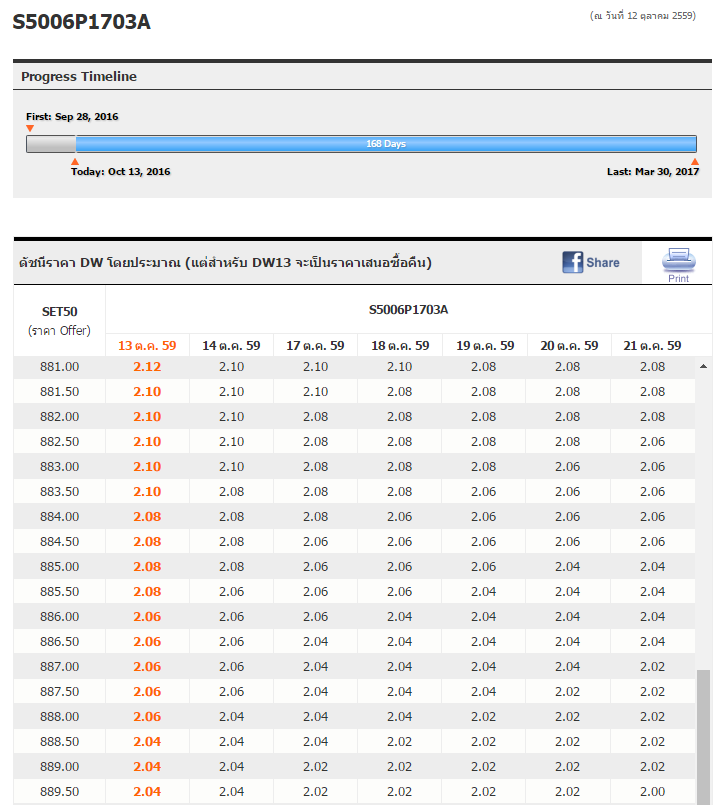Click SET50 value 881.50

pyautogui.click(x=60, y=392)
